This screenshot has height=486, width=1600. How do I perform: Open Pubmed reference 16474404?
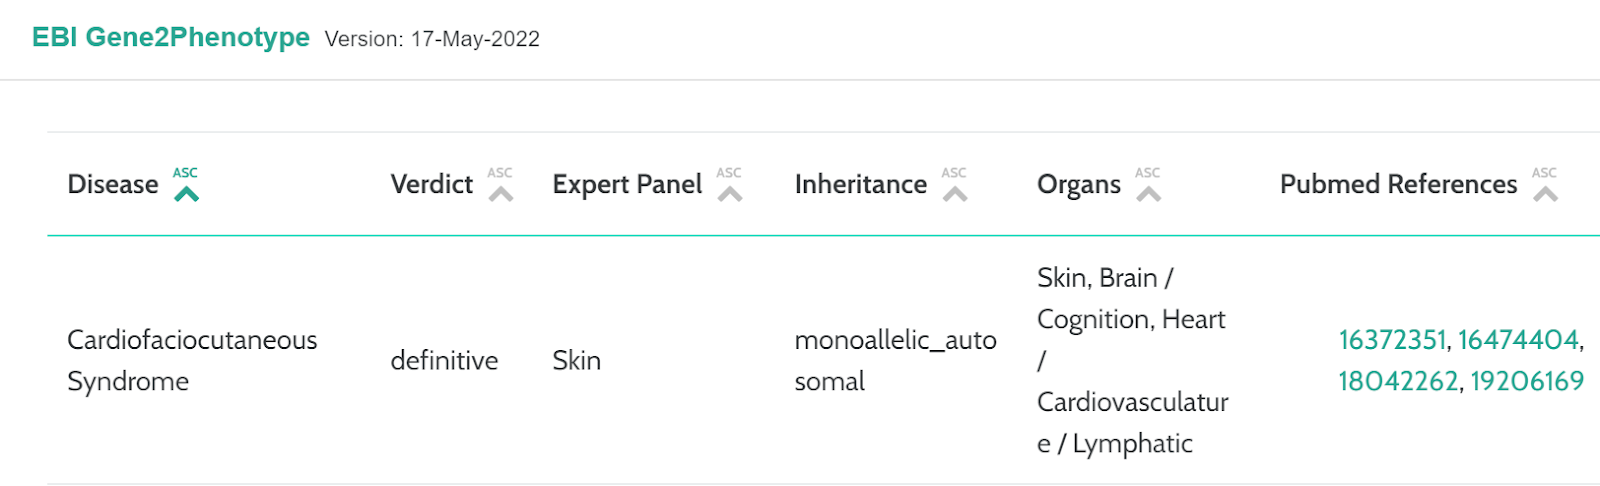[1518, 340]
